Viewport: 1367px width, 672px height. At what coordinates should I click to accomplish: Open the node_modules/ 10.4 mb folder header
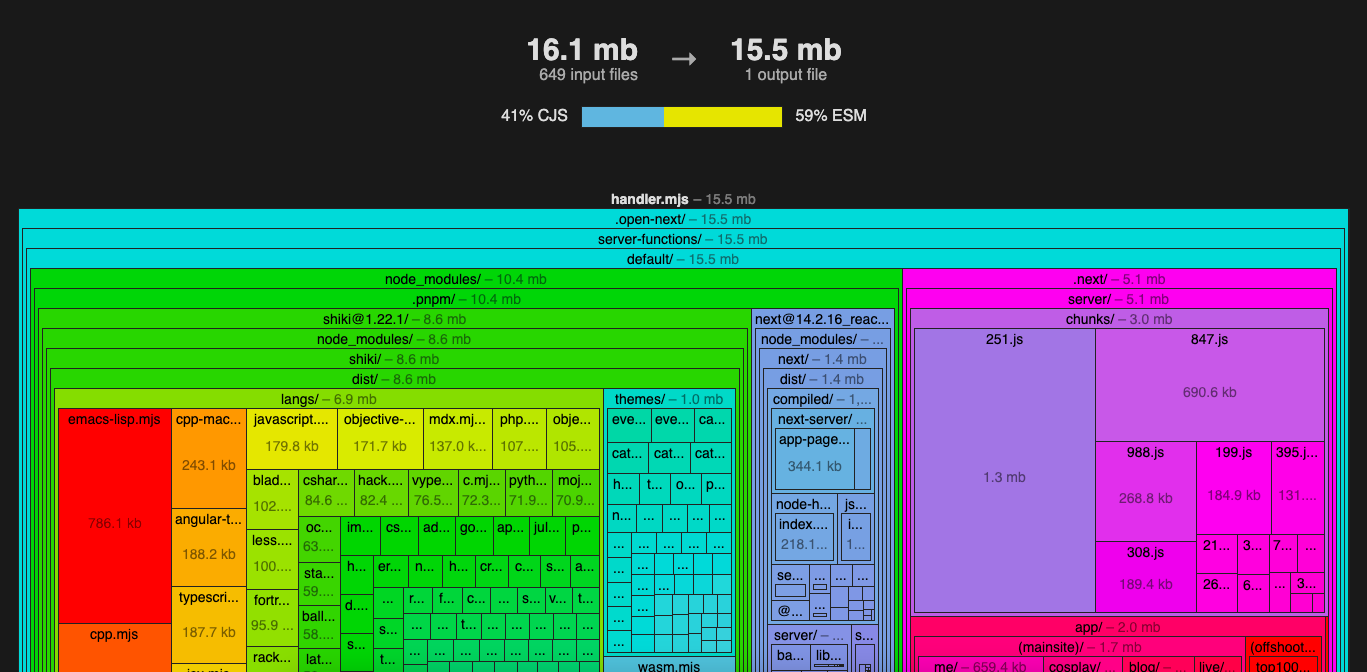(466, 279)
